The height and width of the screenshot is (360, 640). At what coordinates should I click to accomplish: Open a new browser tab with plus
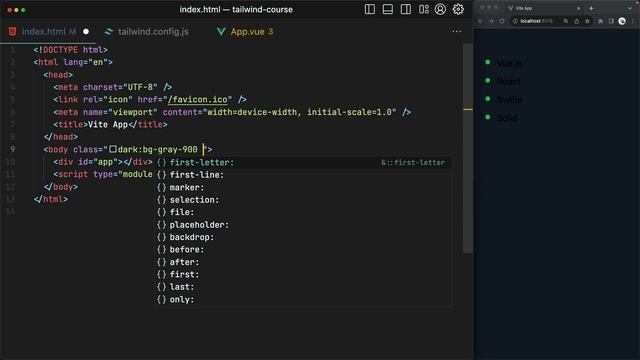tap(591, 8)
